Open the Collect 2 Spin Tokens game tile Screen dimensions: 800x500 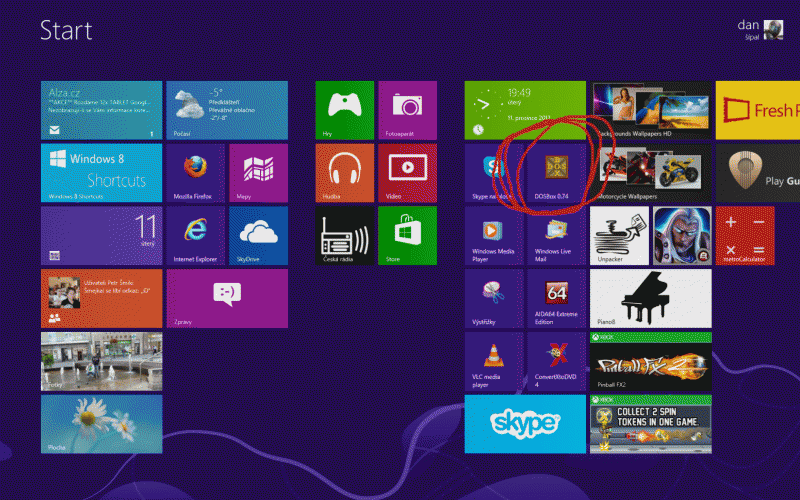pos(651,424)
